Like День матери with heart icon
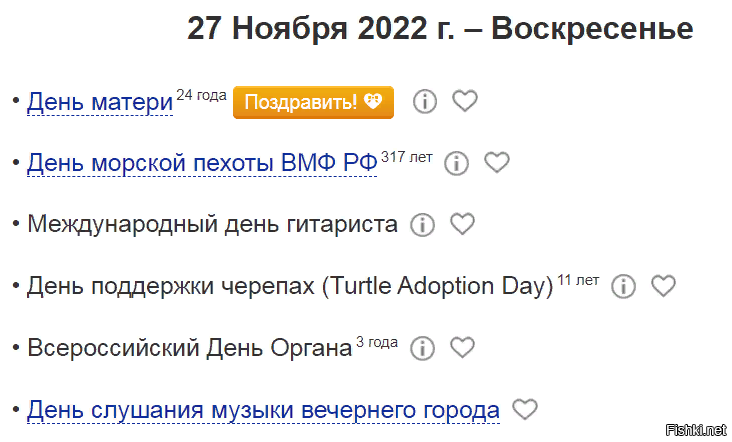732x442 pixels. [465, 101]
